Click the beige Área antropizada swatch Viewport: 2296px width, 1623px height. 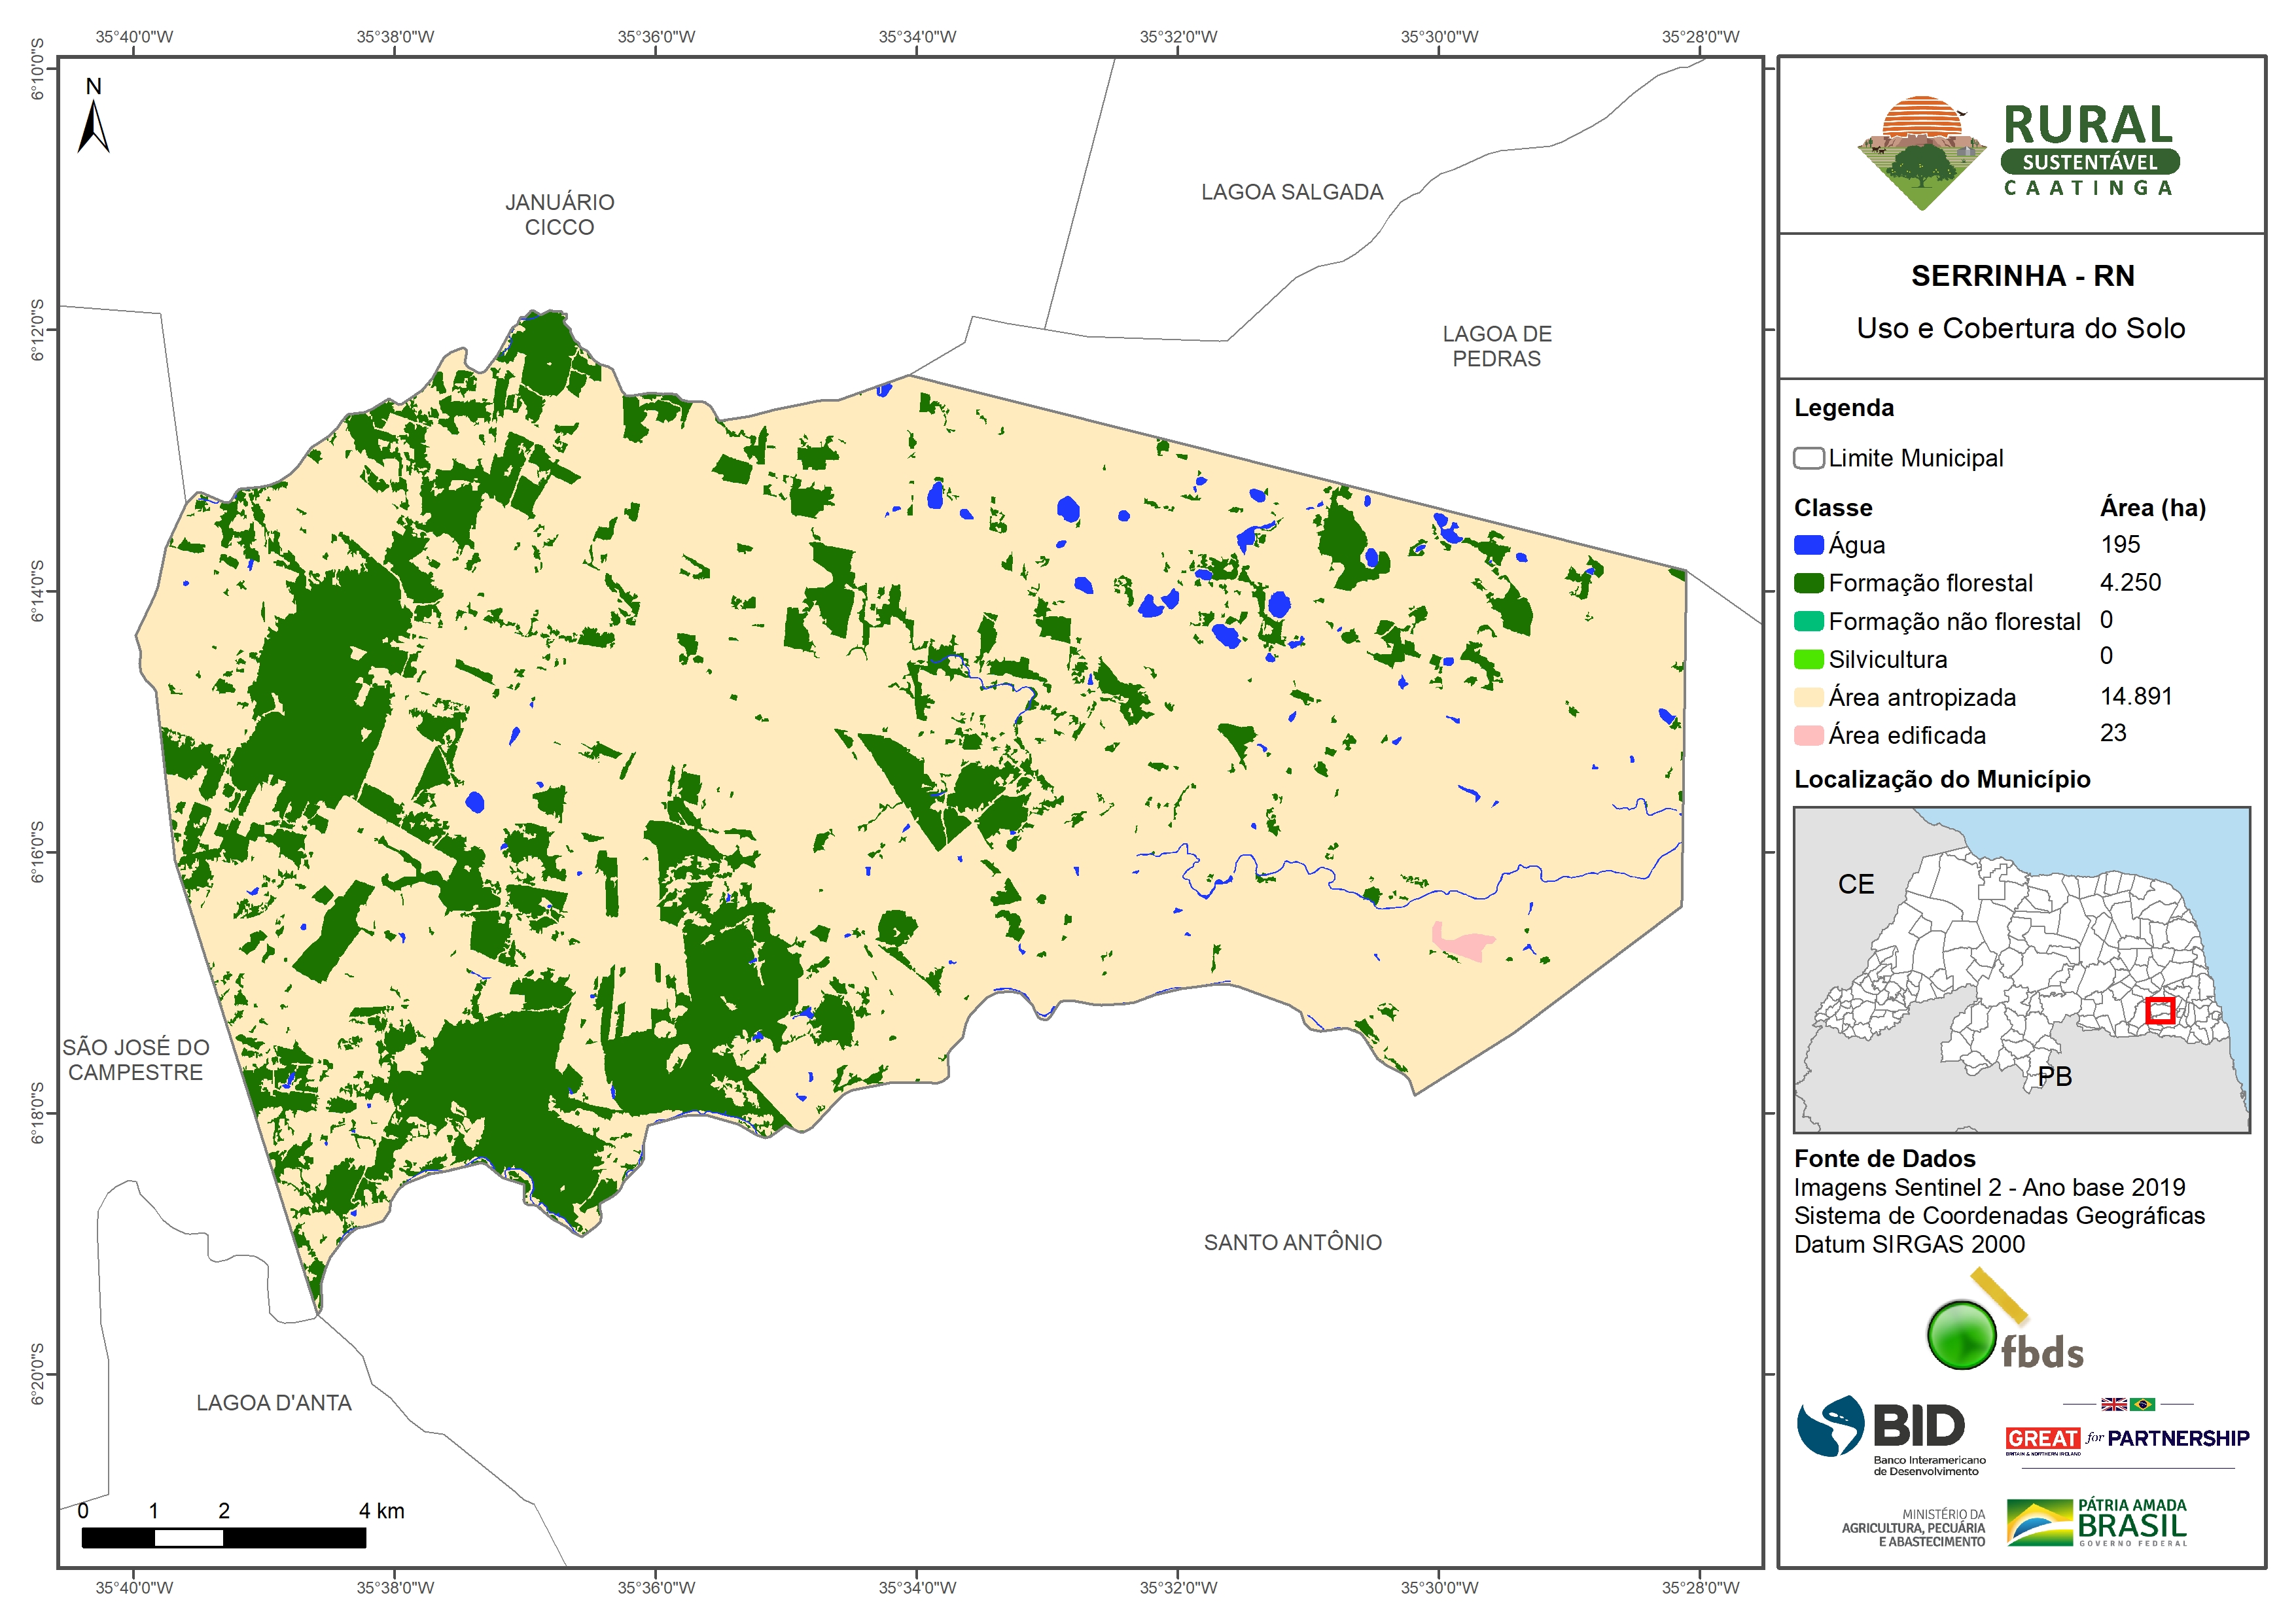1808,697
